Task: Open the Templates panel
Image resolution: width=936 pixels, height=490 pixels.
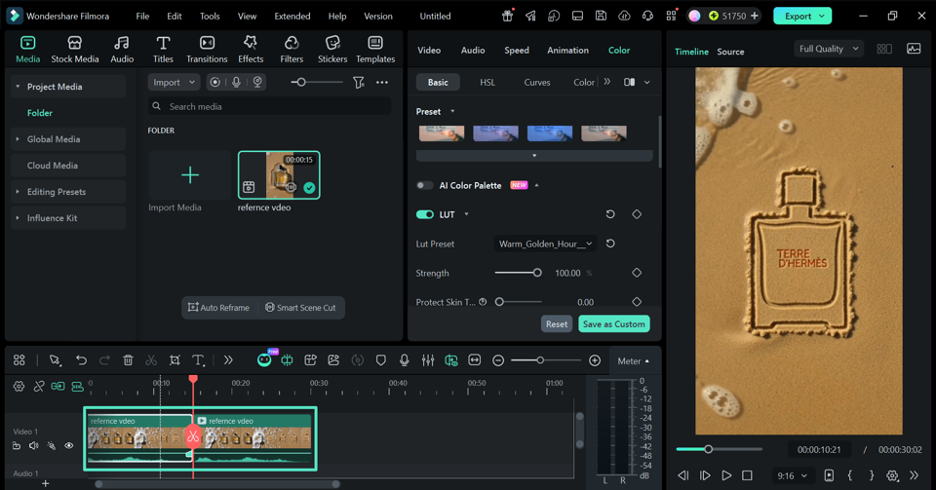Action: [375, 50]
